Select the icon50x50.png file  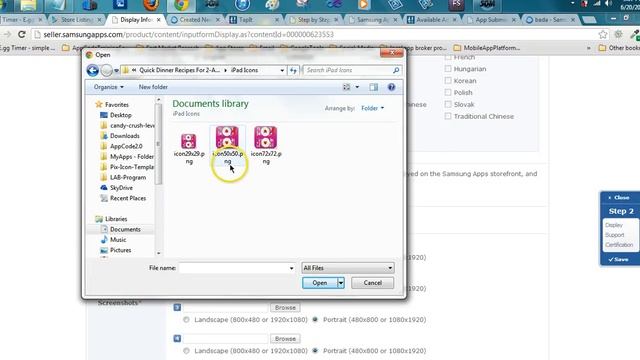(x=227, y=145)
